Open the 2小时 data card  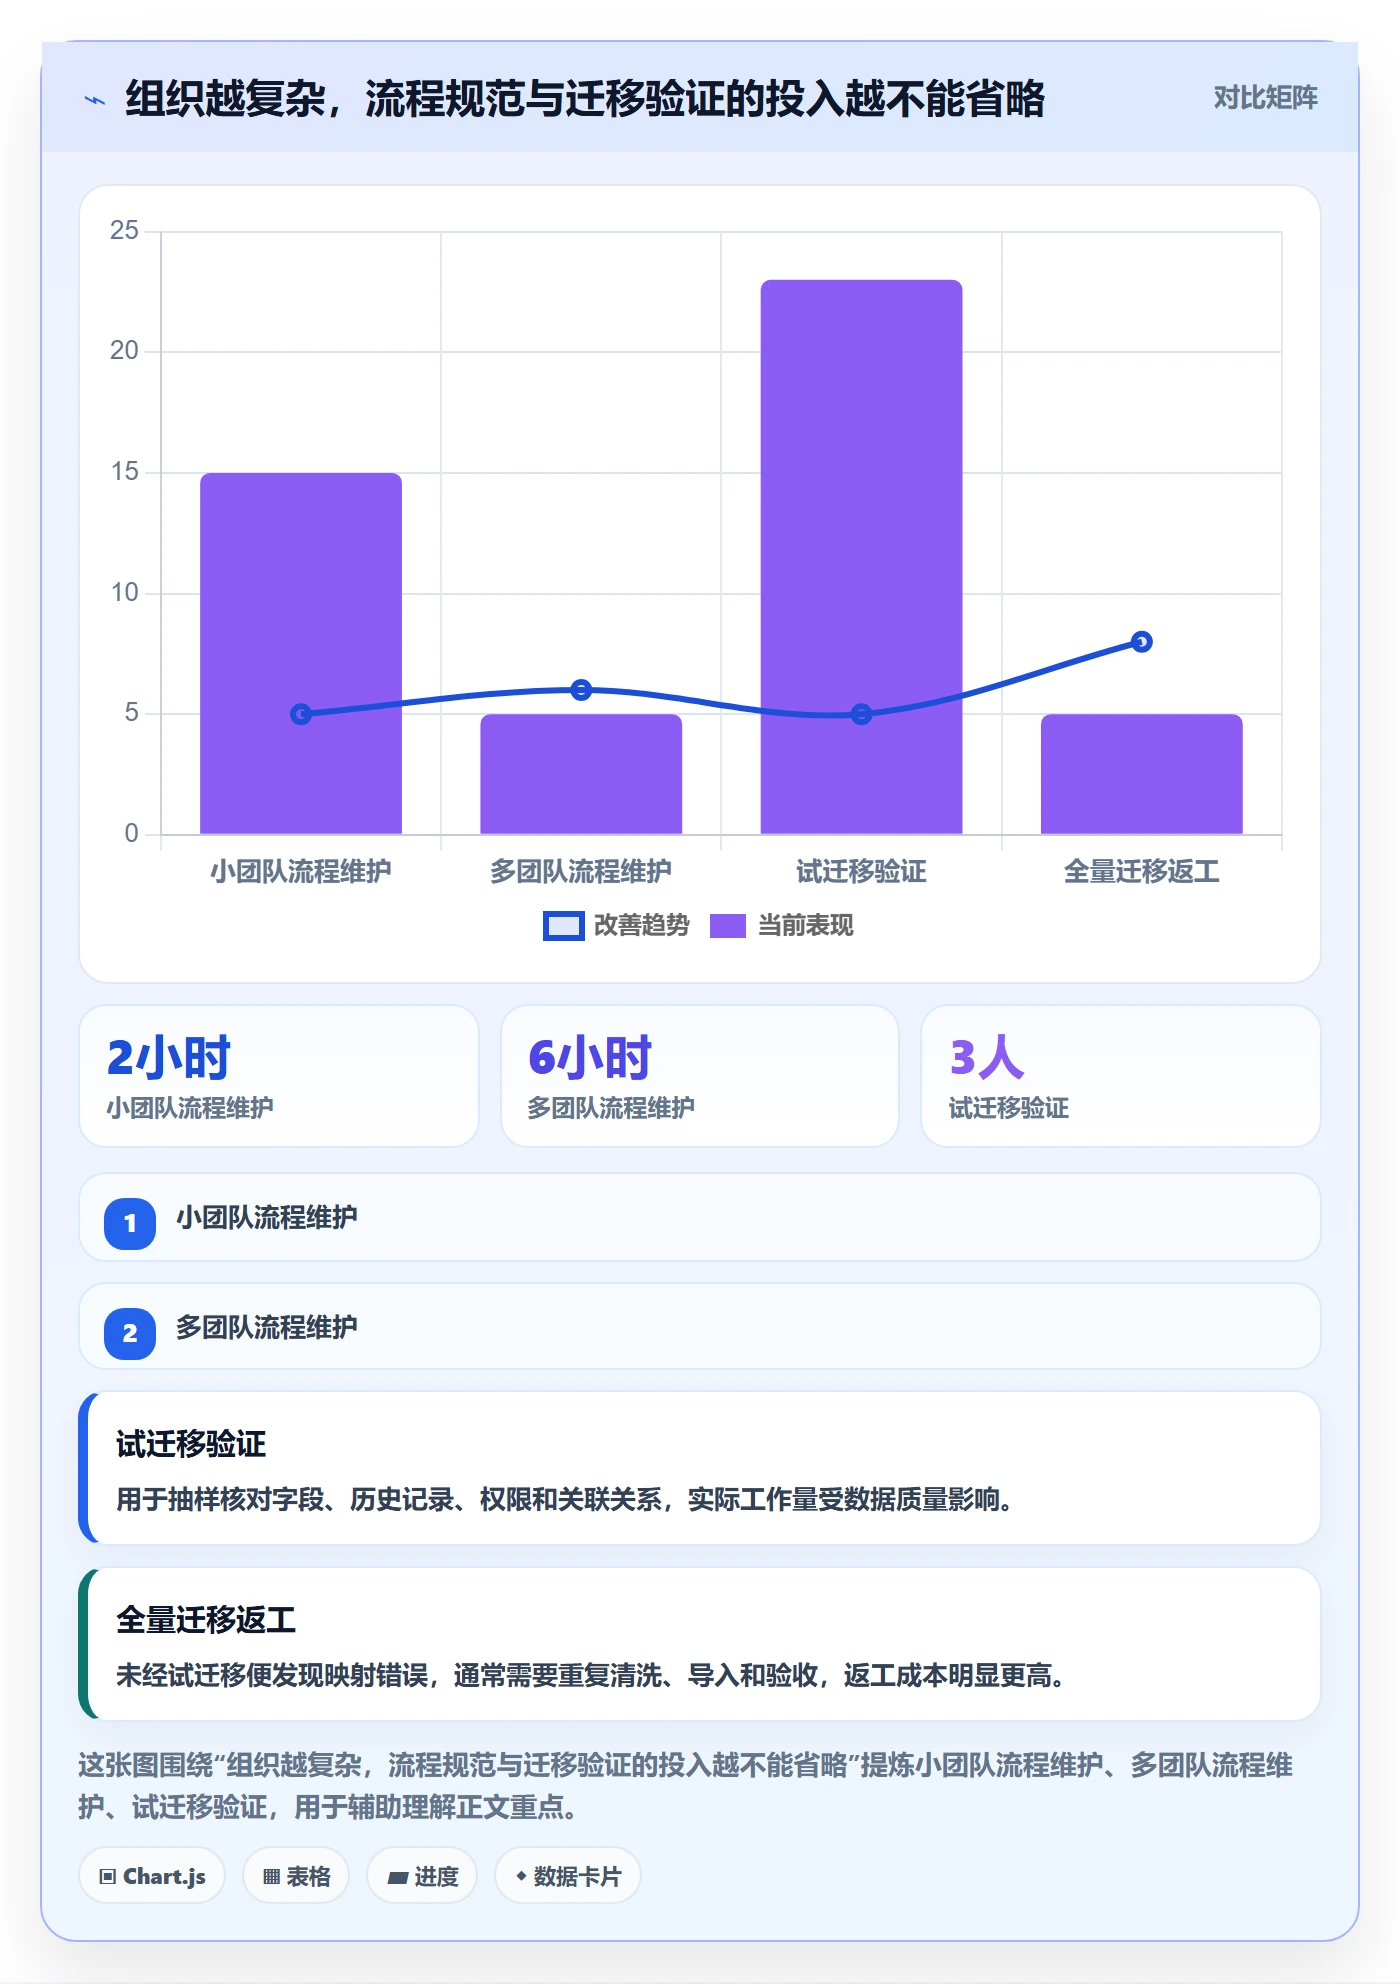pos(279,1076)
